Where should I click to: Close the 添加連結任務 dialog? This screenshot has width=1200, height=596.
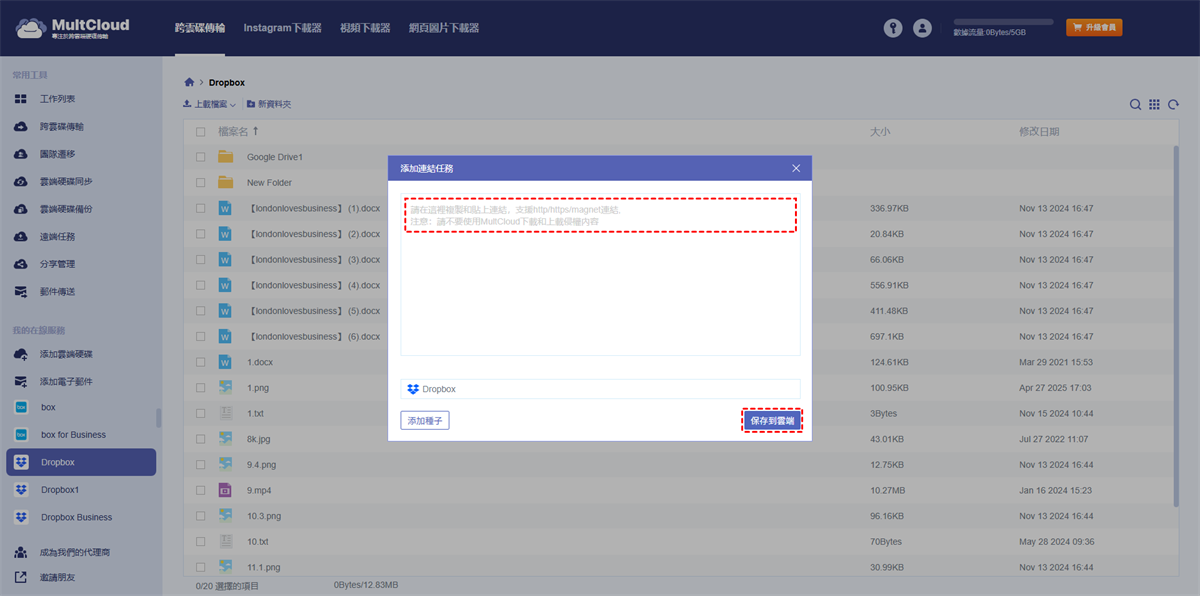tap(796, 169)
